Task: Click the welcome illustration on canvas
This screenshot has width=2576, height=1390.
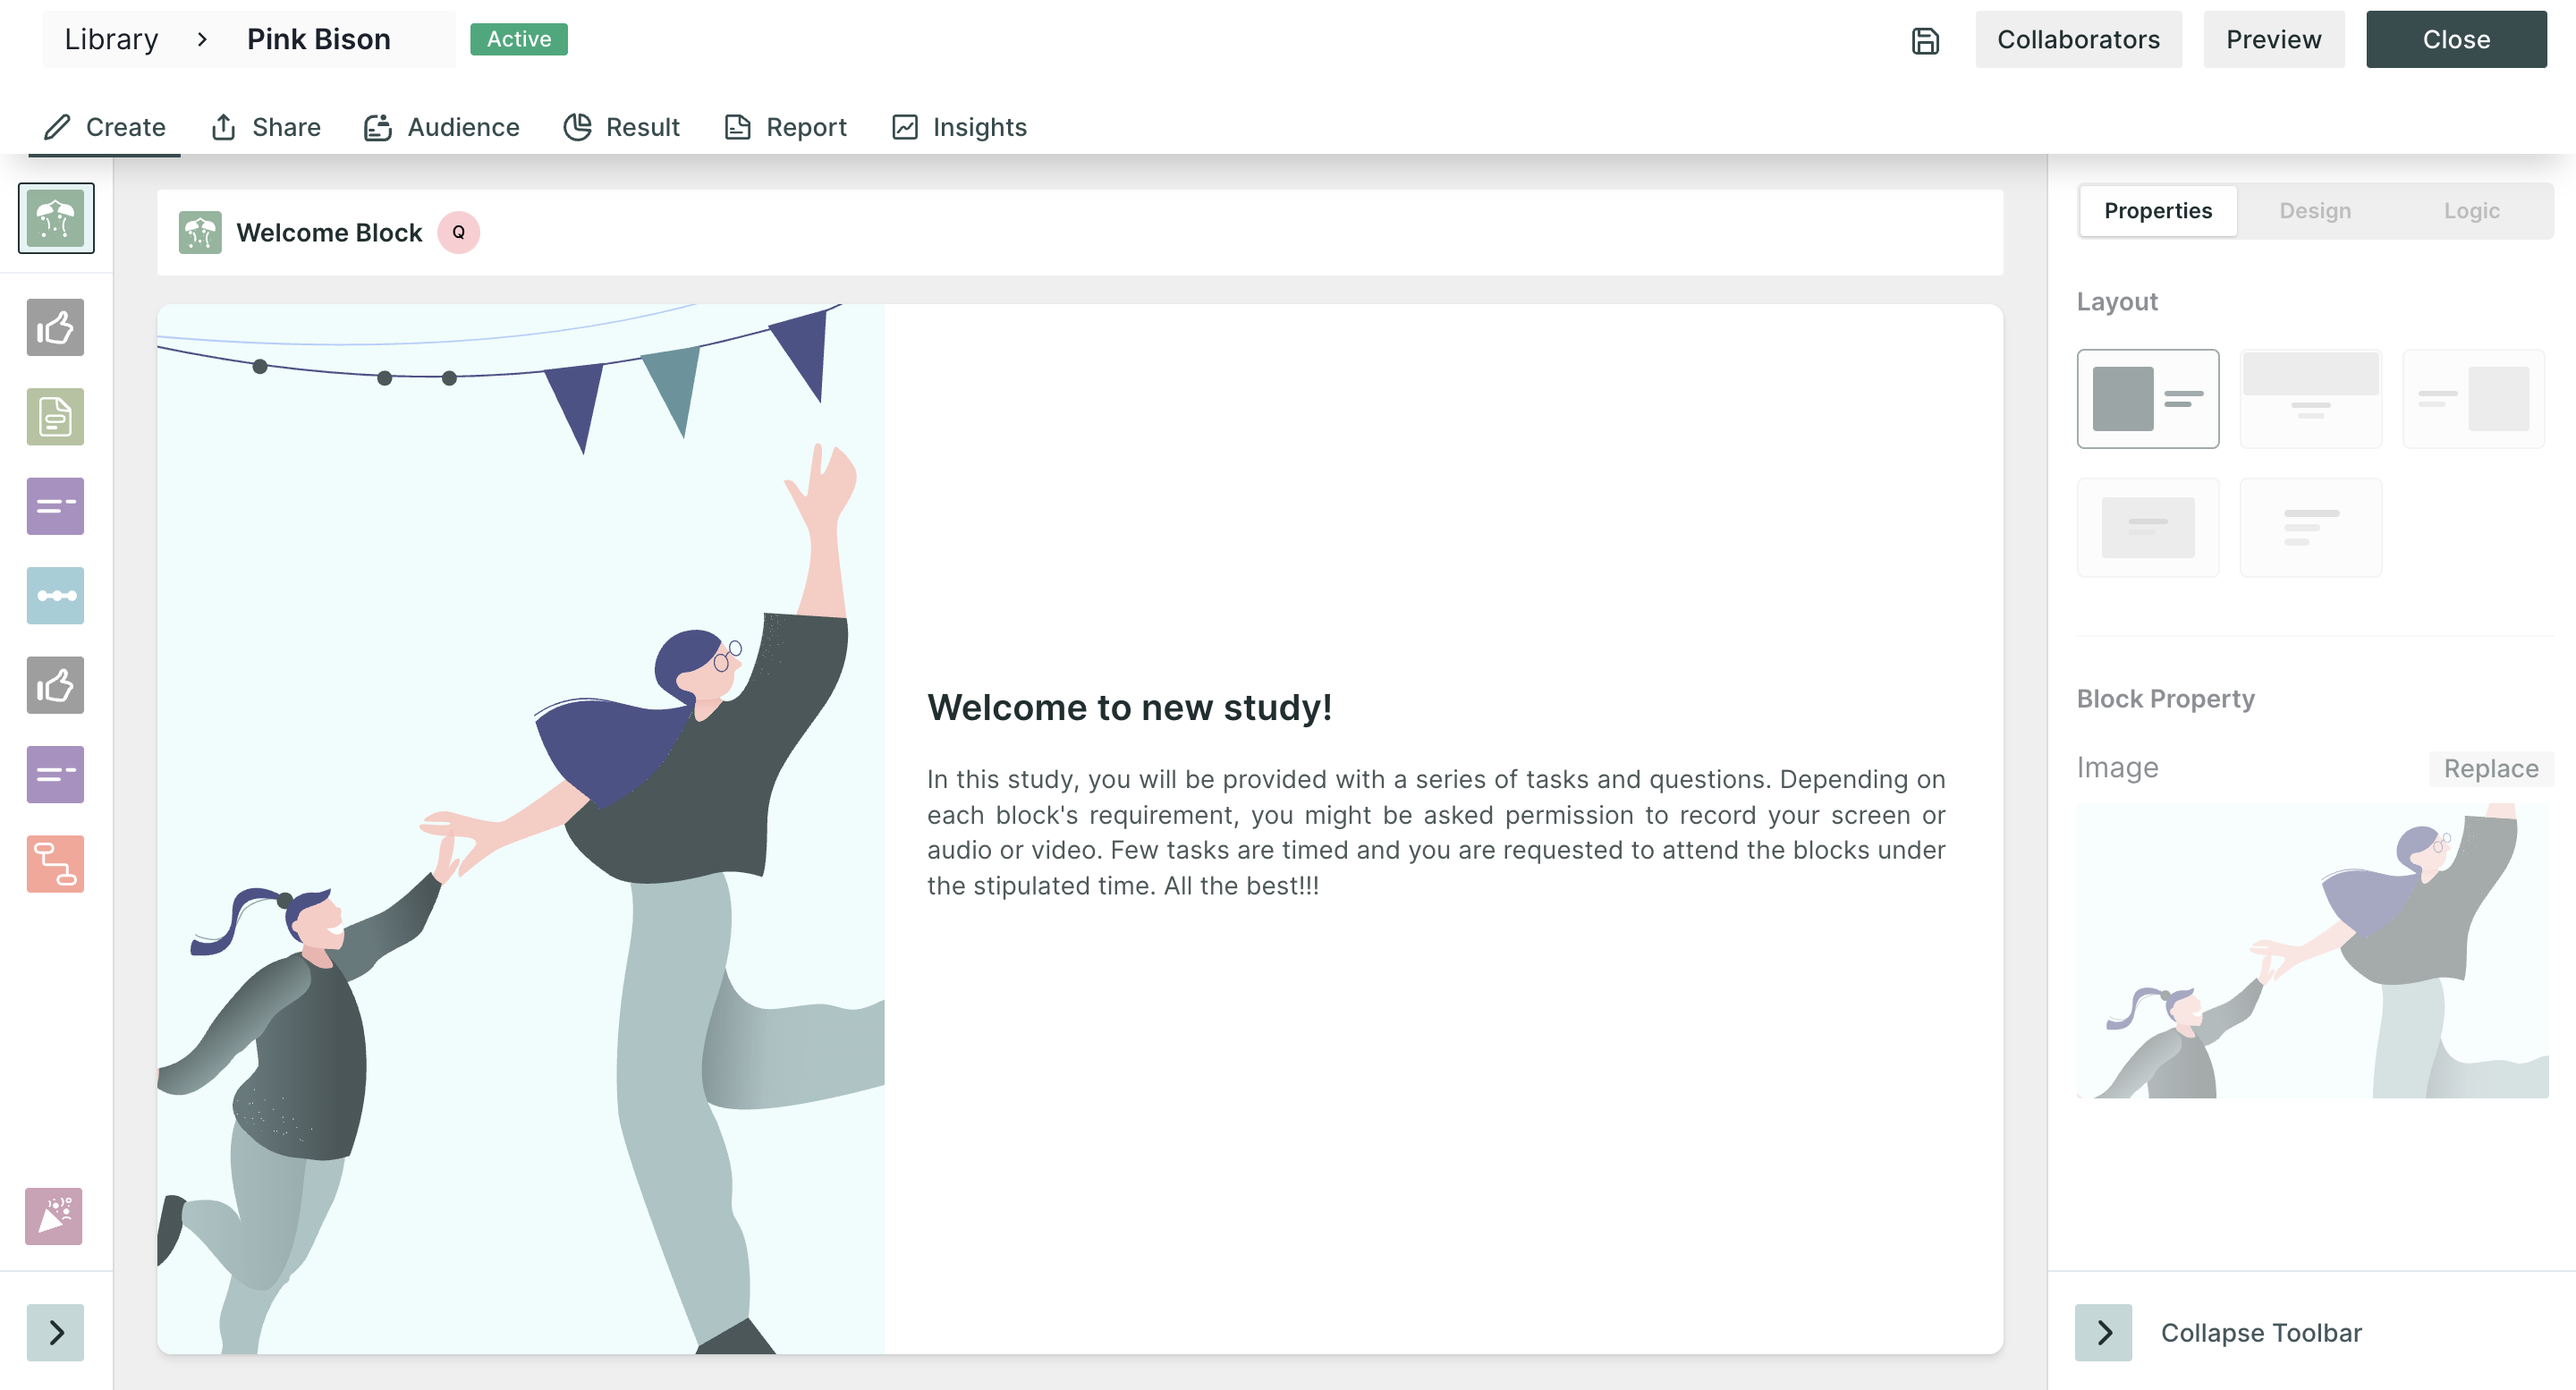Action: coord(521,829)
